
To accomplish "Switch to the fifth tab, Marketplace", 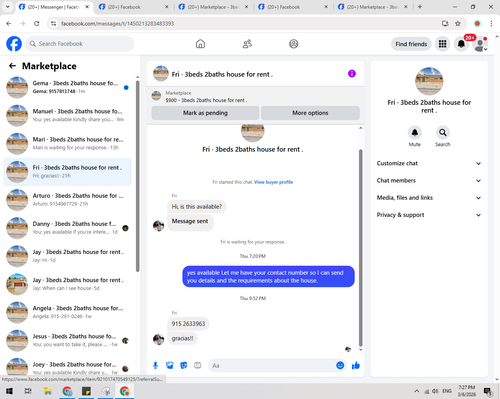I will click(x=373, y=7).
